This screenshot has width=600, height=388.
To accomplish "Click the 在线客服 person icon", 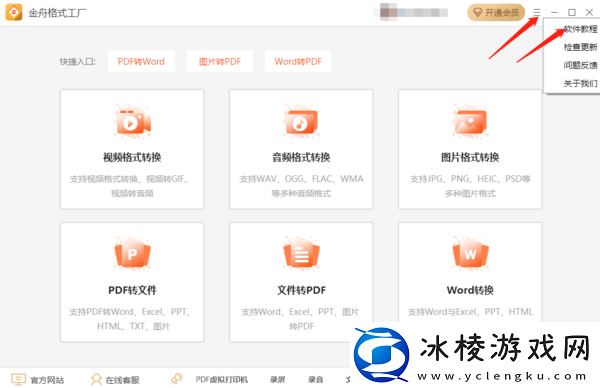I will click(x=96, y=380).
